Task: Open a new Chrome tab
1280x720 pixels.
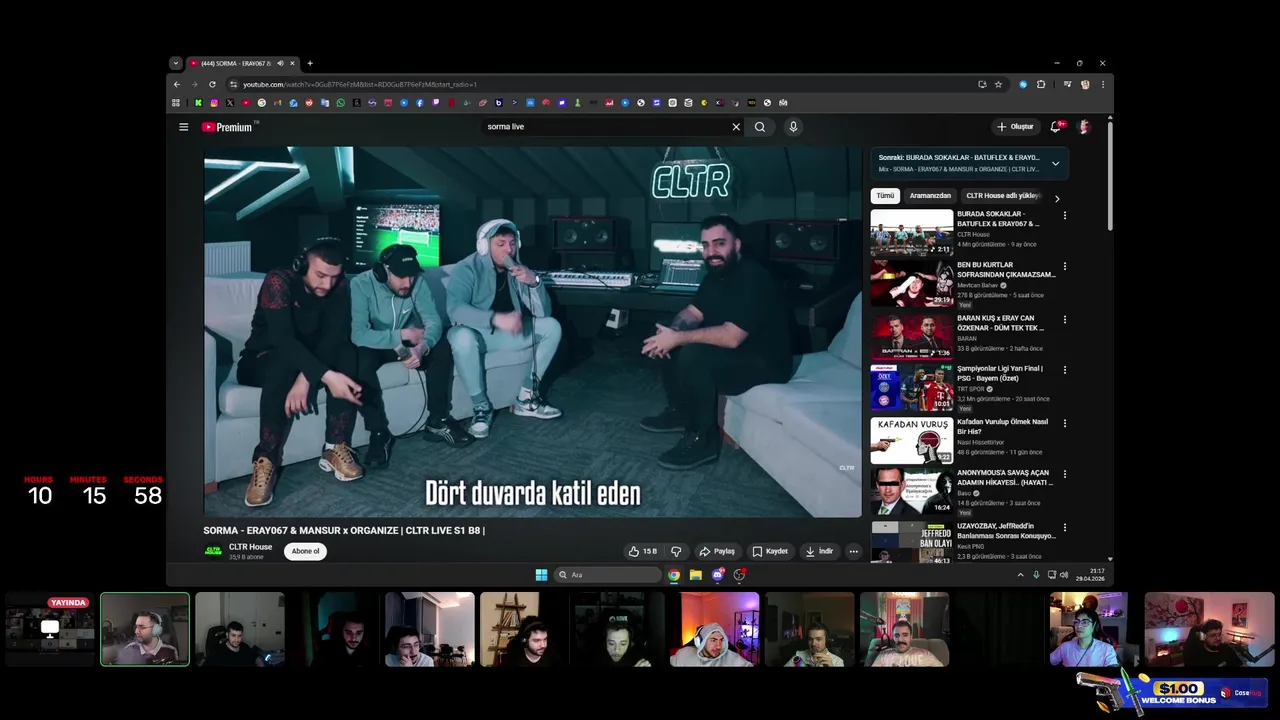Action: pyautogui.click(x=310, y=63)
